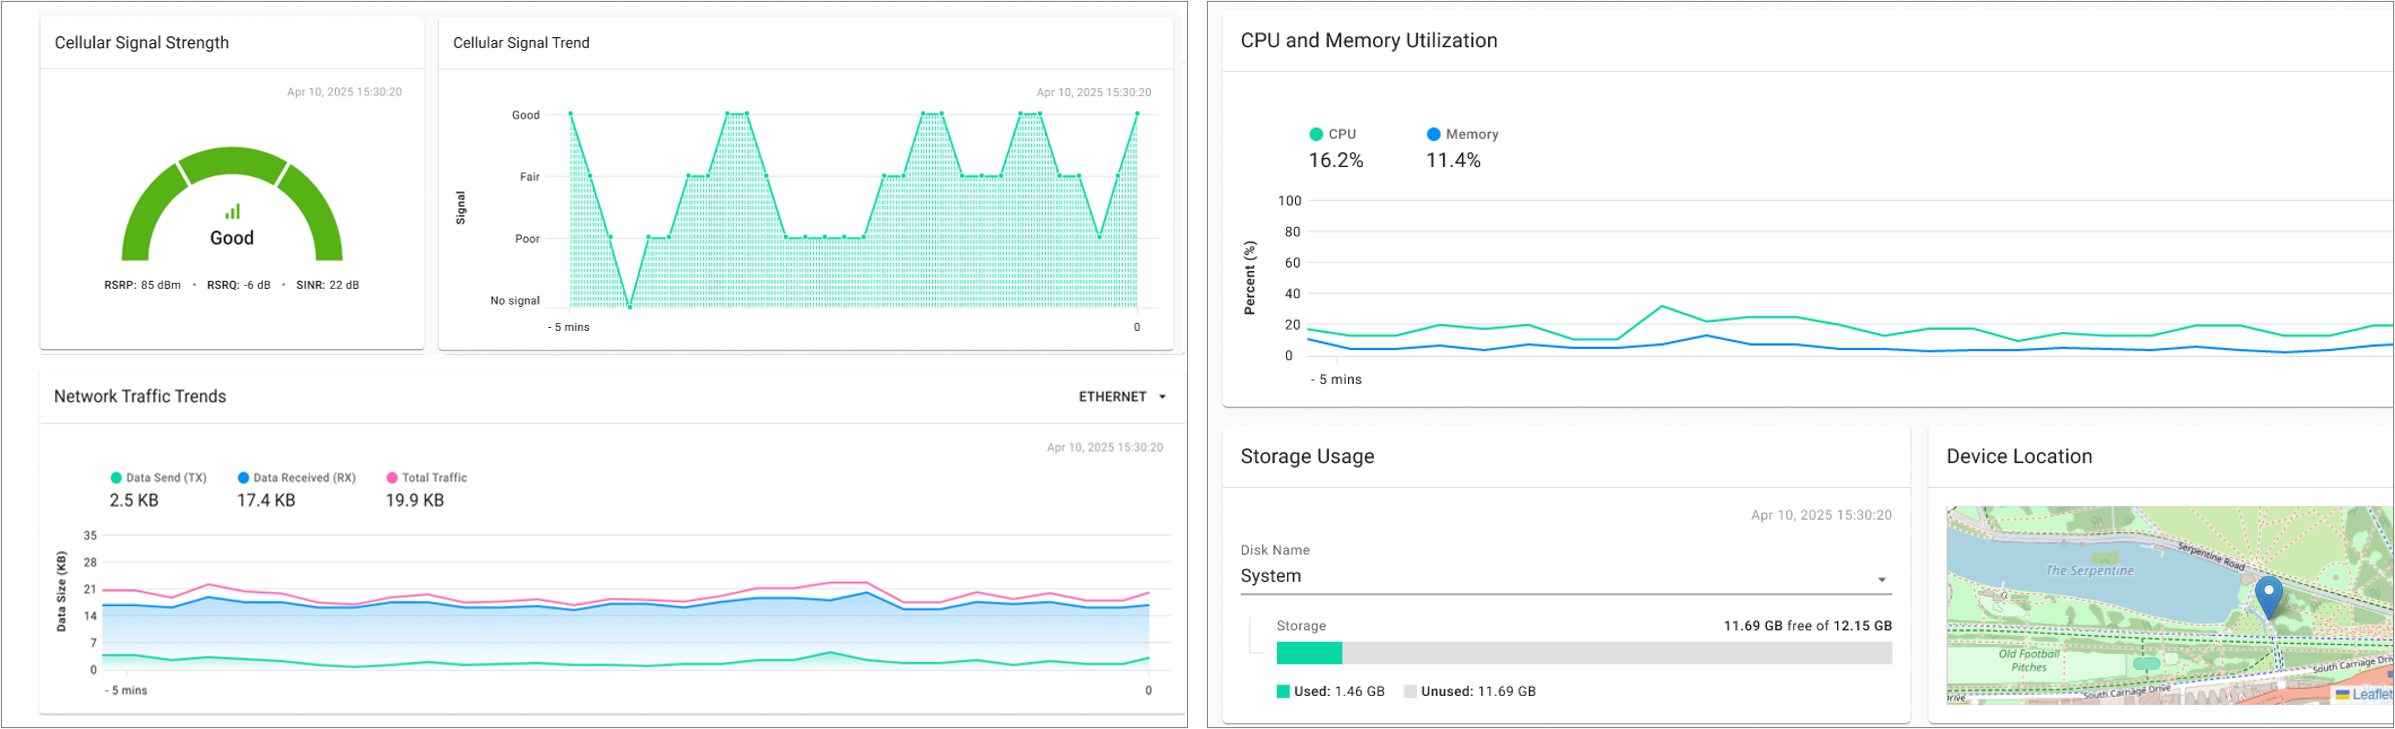Click the top middle segment of signal gauge
The image size is (2395, 729).
pos(232,163)
